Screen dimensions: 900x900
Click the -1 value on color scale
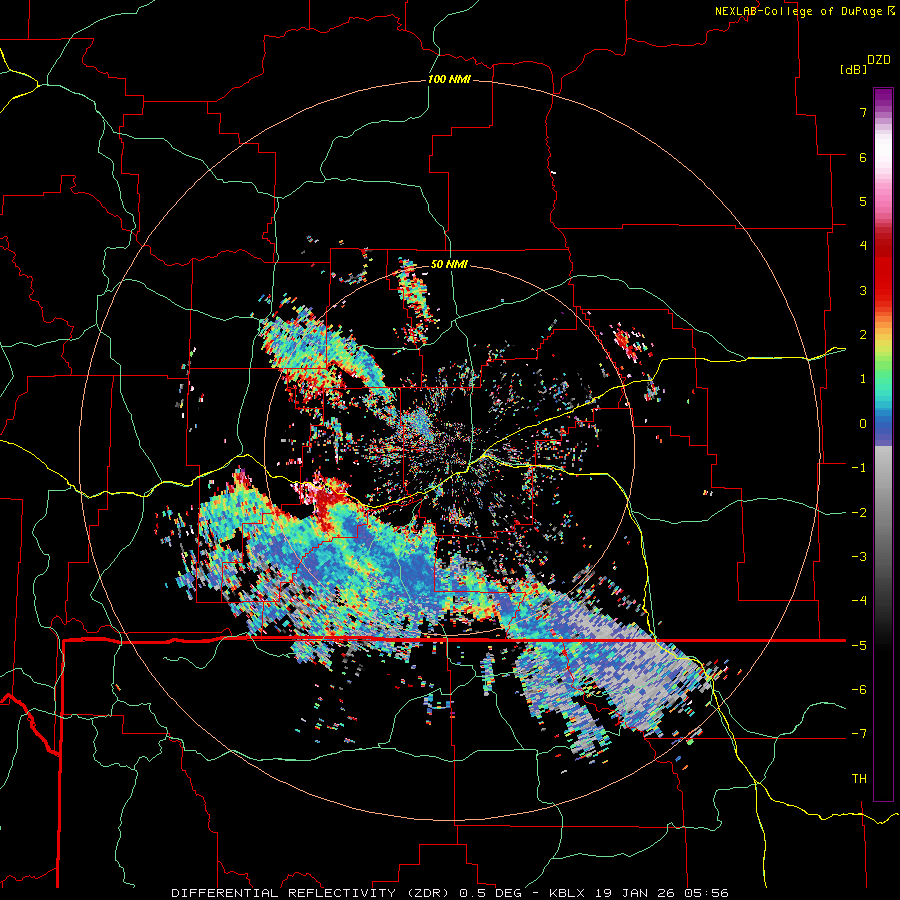(x=859, y=468)
